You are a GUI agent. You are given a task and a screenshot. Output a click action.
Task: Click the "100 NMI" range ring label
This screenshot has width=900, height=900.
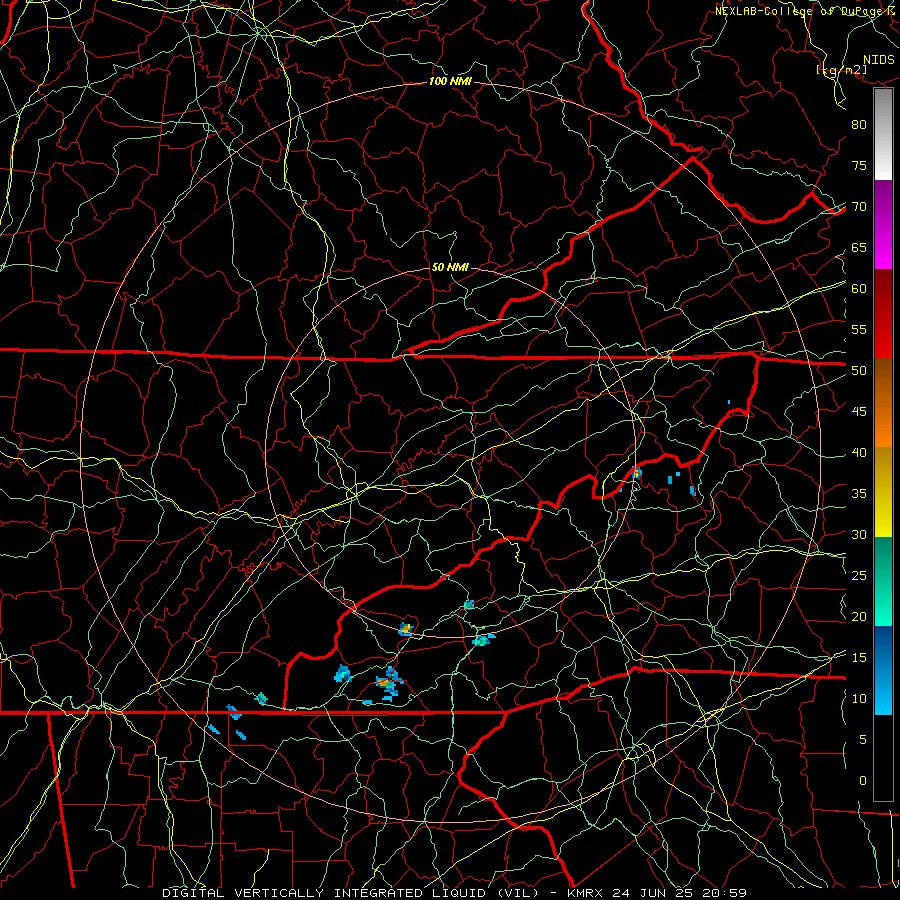(450, 82)
